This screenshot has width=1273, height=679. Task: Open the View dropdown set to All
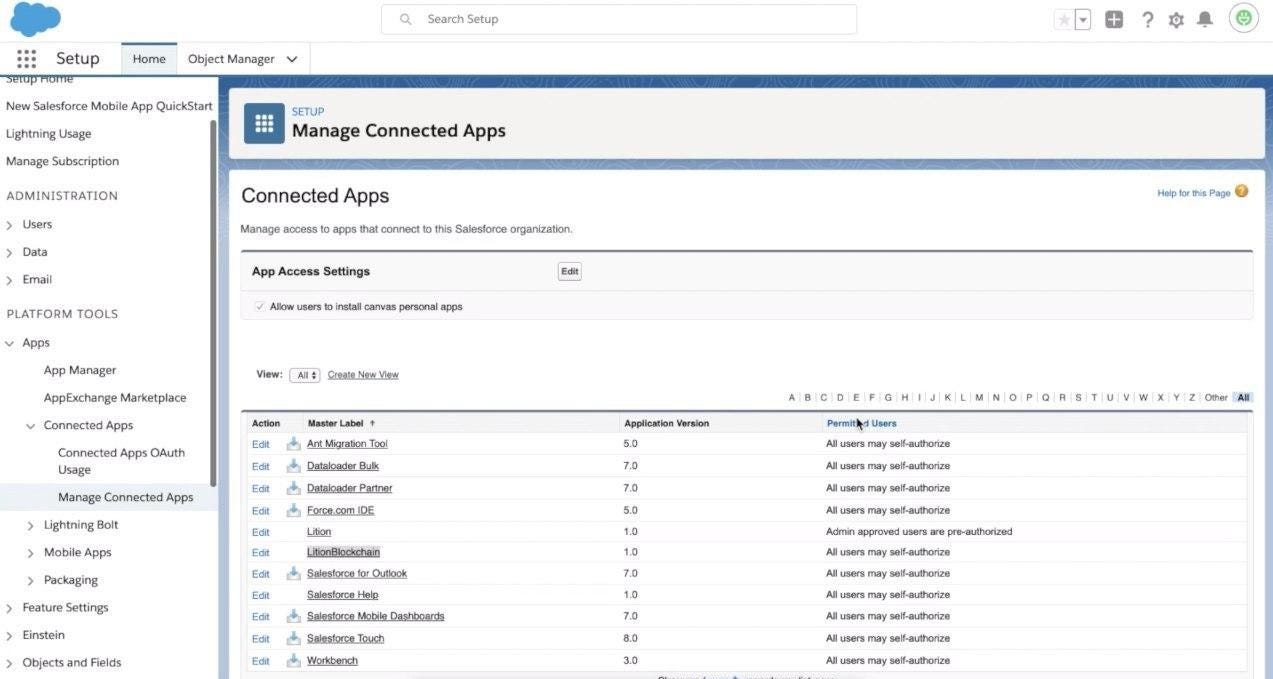(304, 375)
